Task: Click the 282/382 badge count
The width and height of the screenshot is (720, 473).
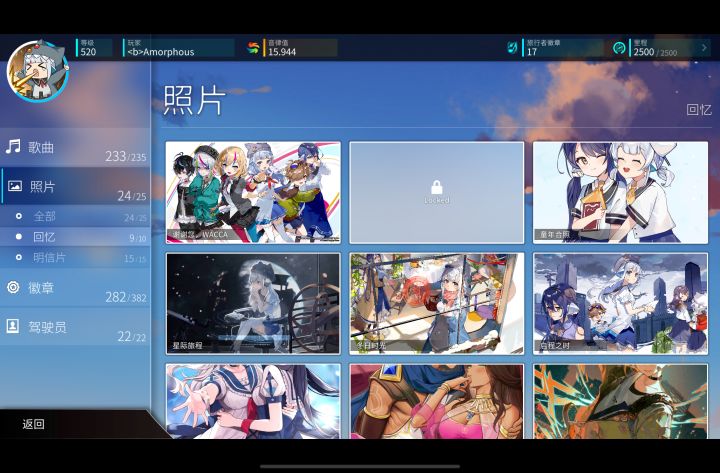Action: click(x=125, y=297)
